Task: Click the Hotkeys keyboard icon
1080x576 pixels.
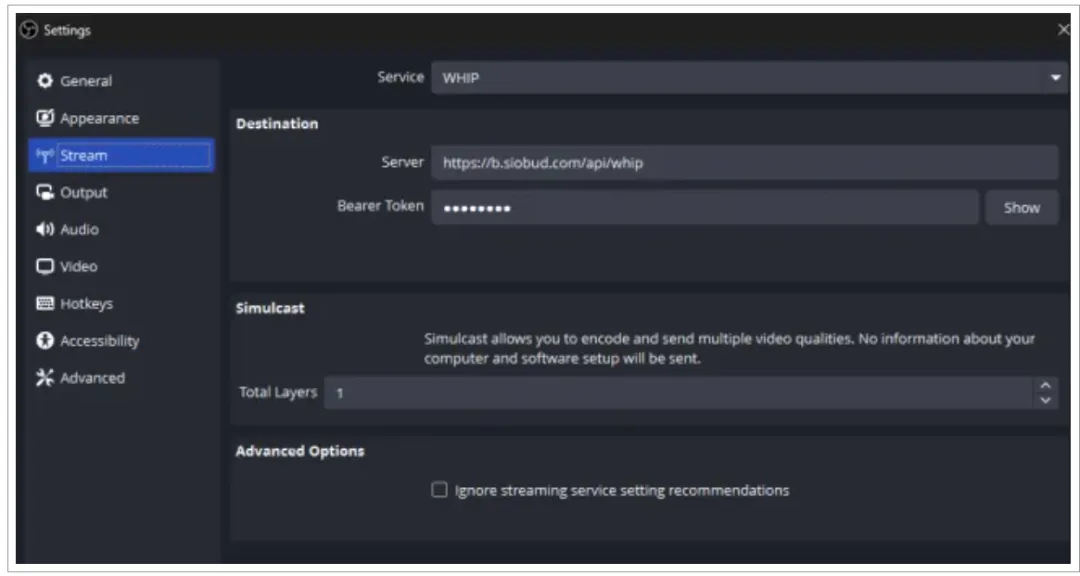Action: (x=45, y=304)
